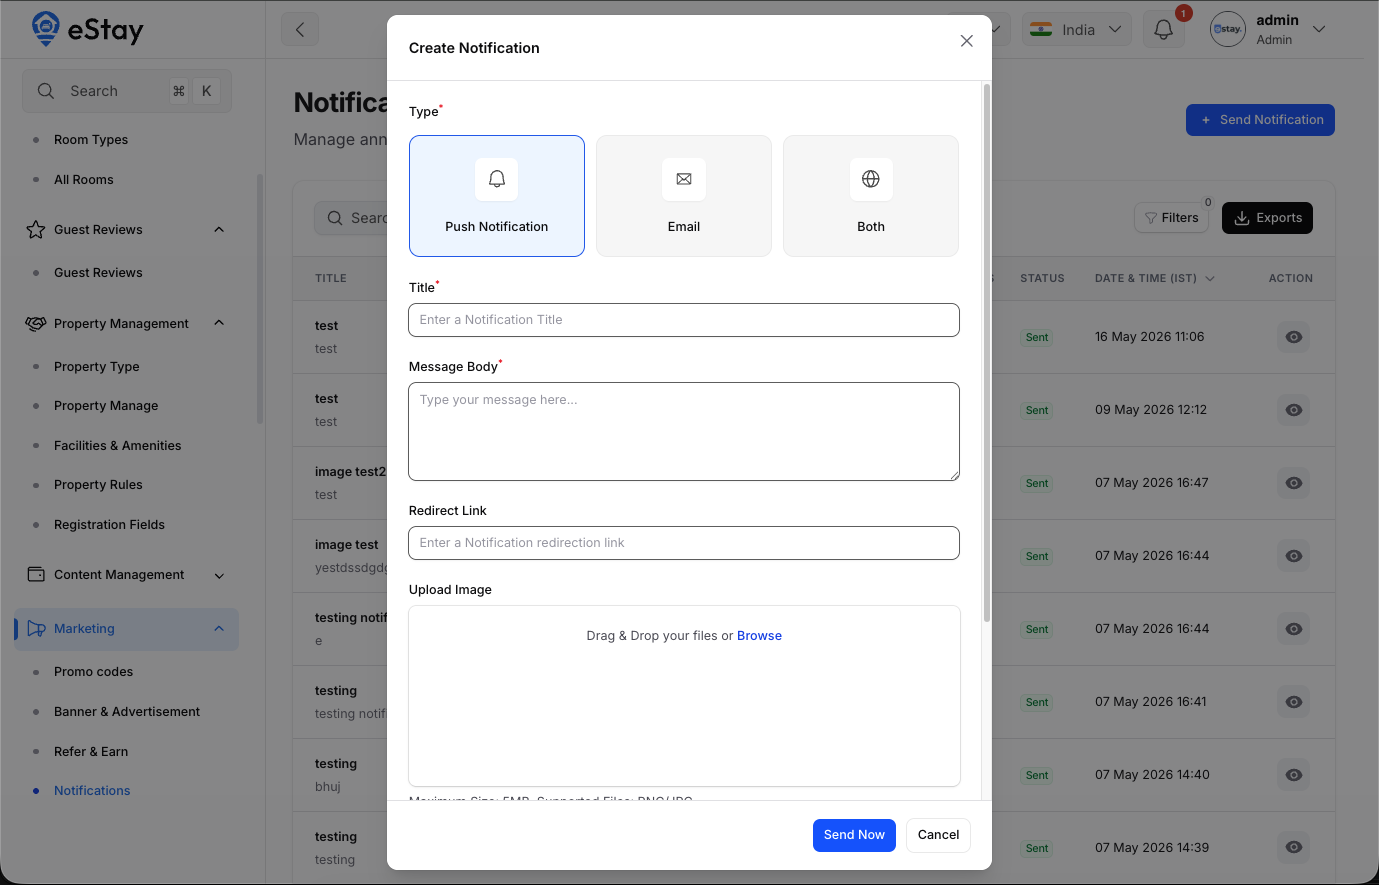Click the bell icon in Push Notification card
Viewport: 1379px width, 885px height.
pos(497,179)
